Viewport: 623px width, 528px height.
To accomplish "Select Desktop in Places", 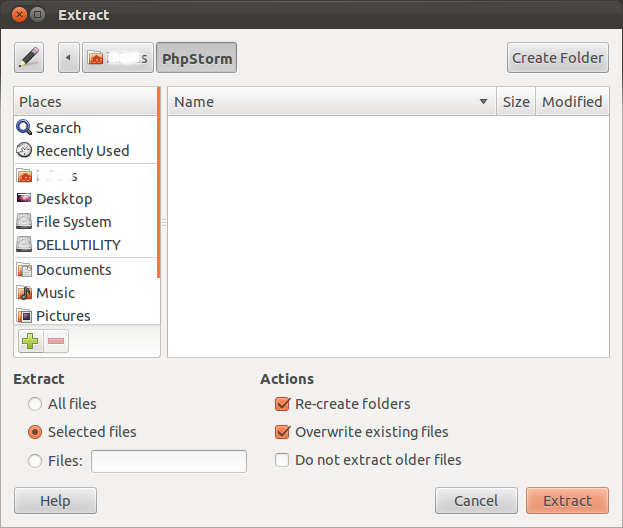I will (86, 199).
